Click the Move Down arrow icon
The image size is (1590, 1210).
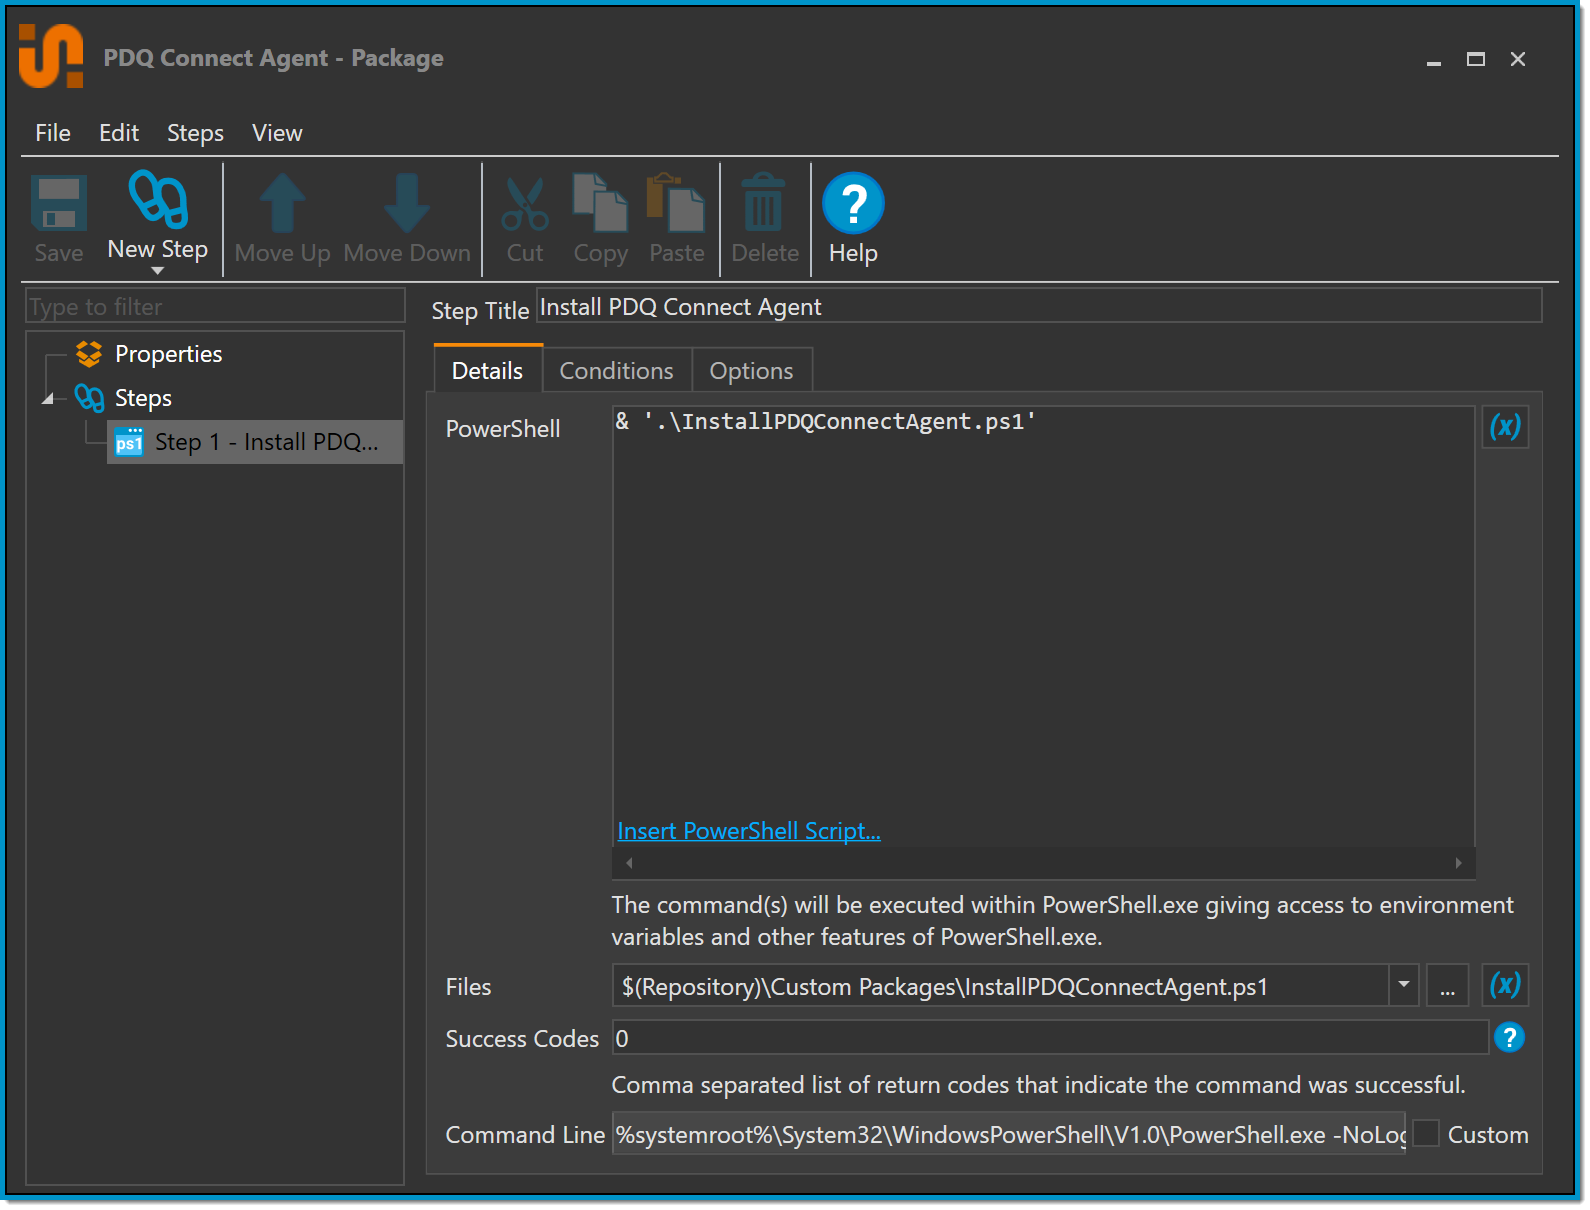[407, 204]
